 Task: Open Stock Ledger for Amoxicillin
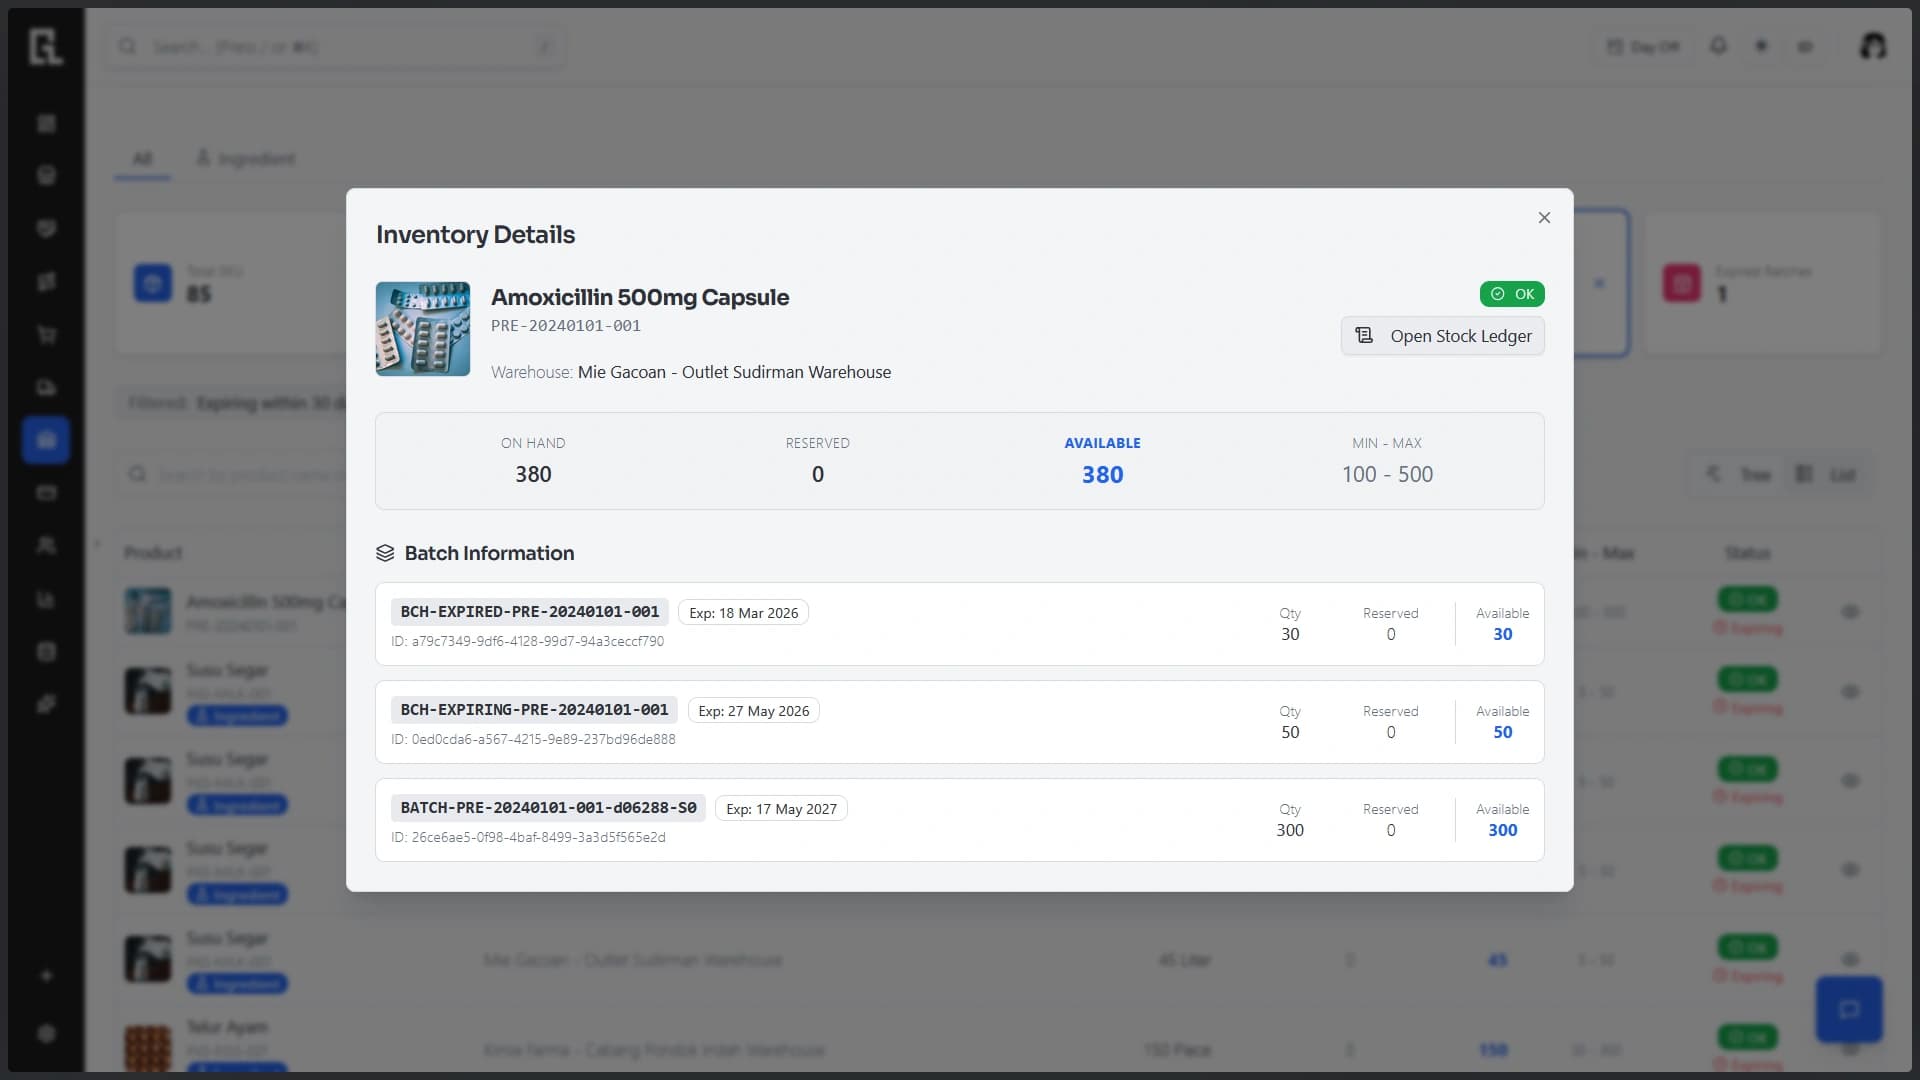click(1442, 336)
